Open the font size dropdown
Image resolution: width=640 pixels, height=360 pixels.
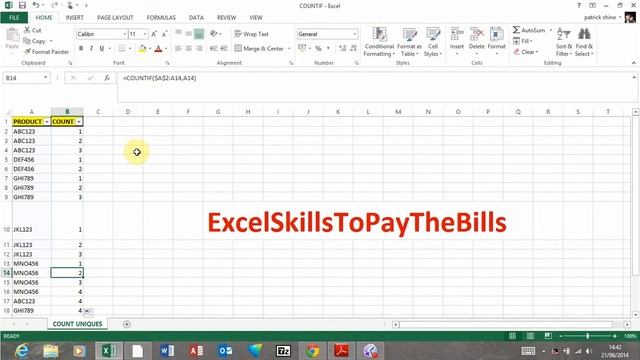tap(144, 34)
